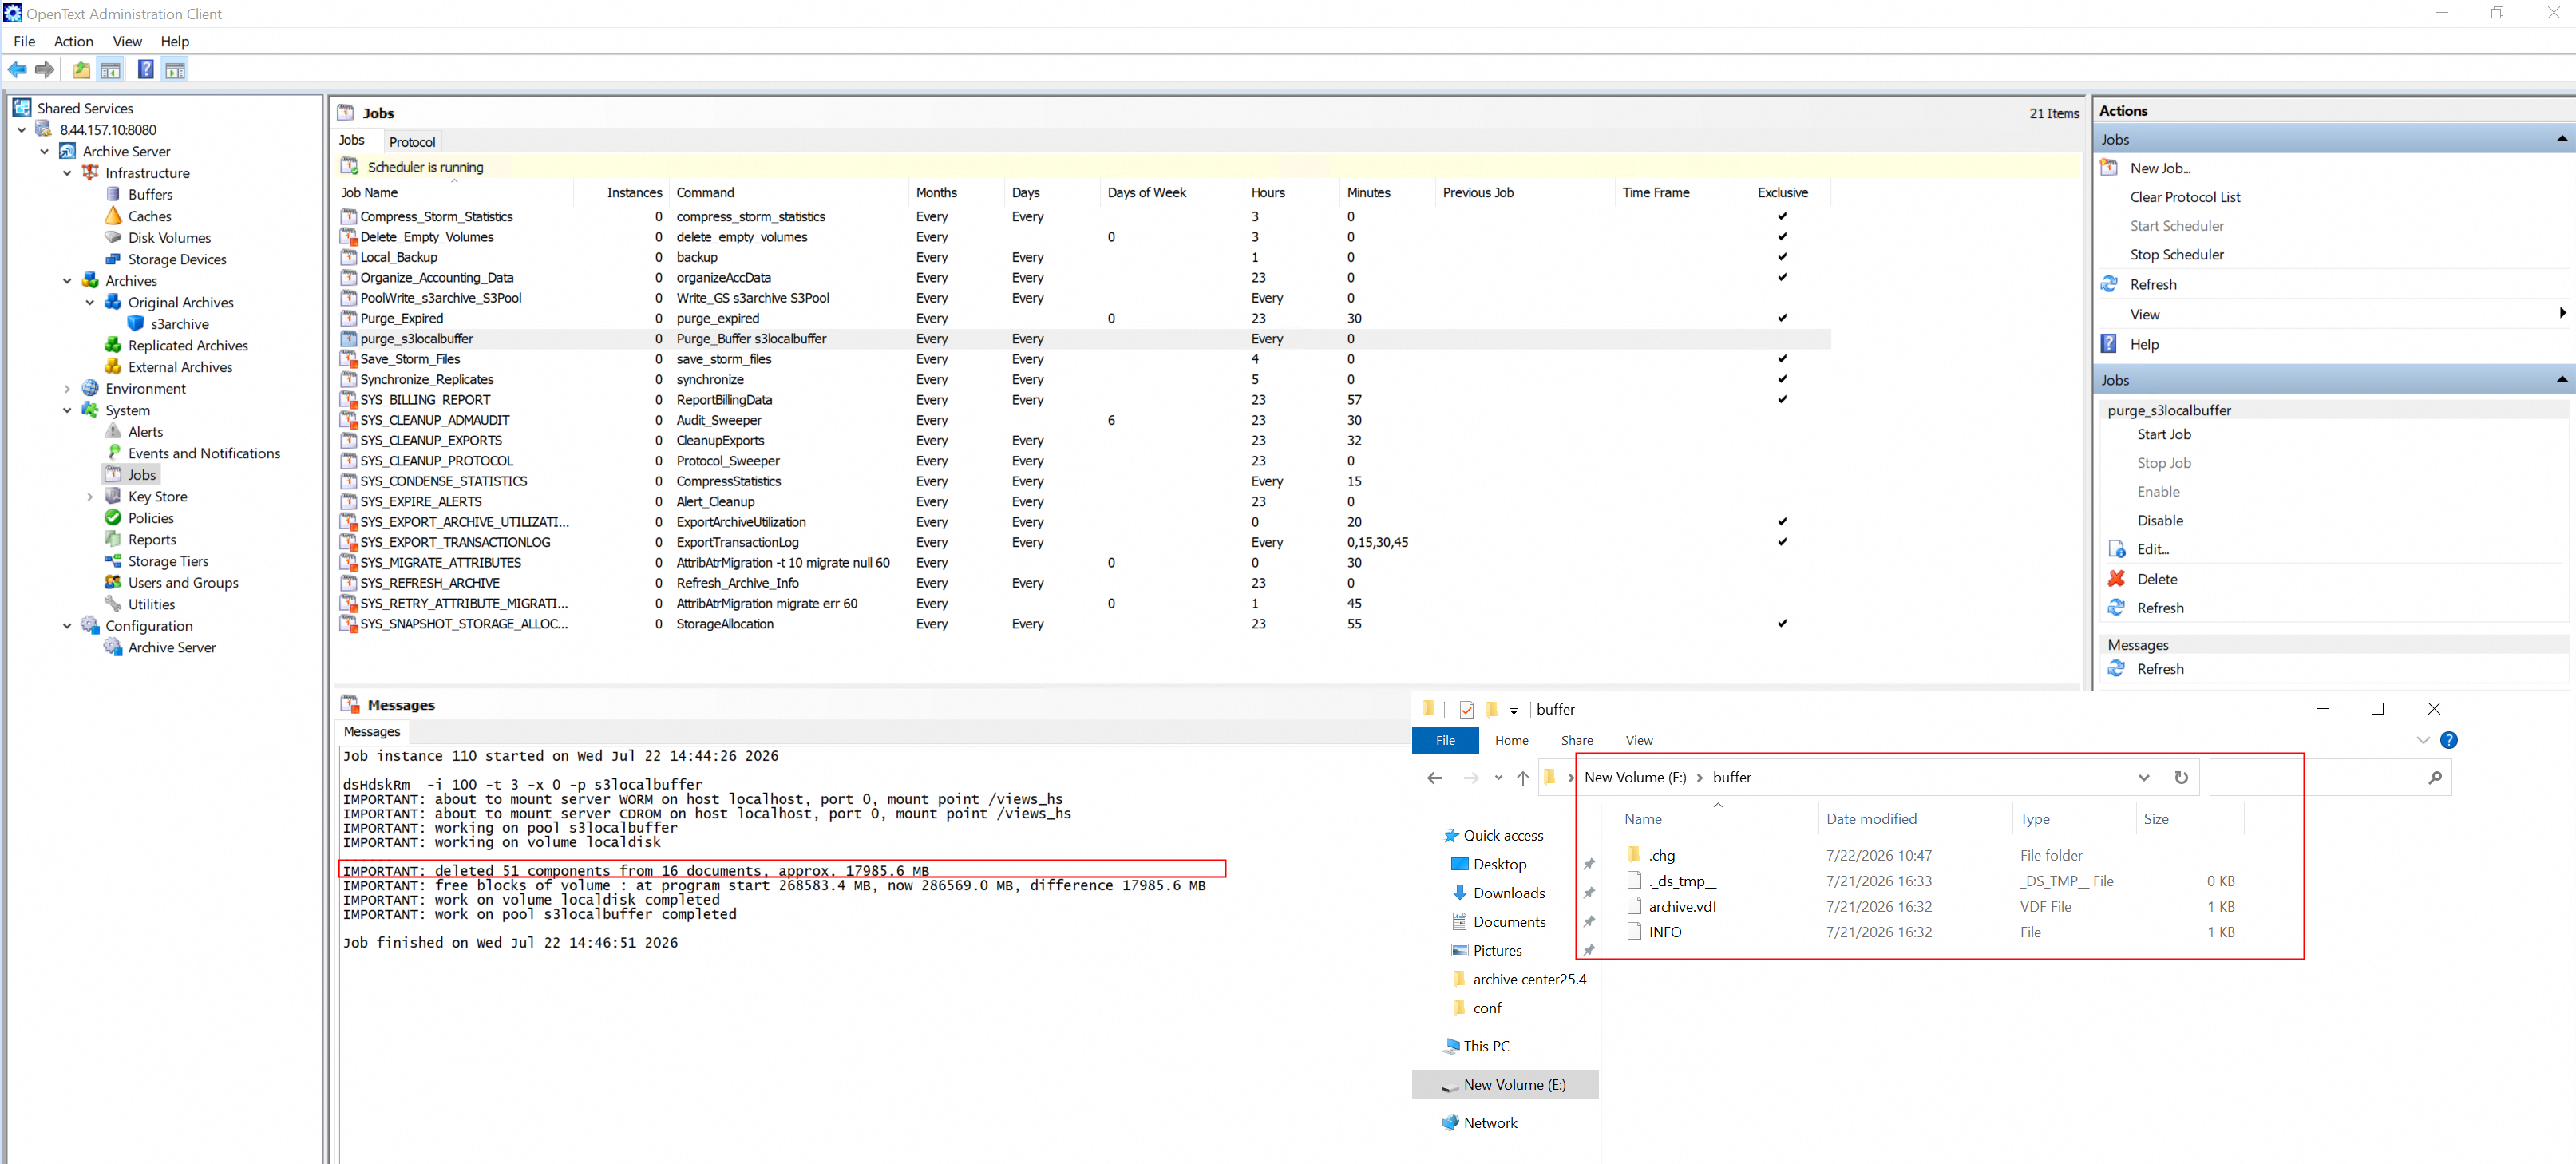Toggle Exclusive checkmark for Purge_Expired
Screen dimensions: 2576x1164
(x=1782, y=319)
